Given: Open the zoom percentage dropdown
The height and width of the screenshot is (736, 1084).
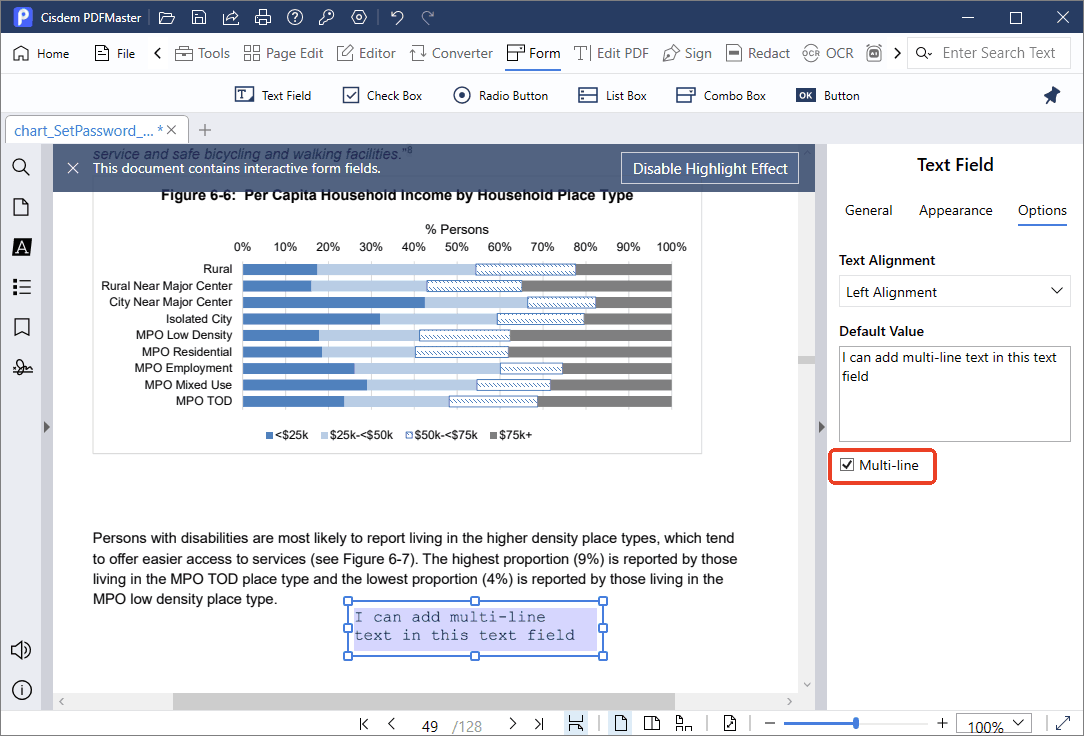Looking at the screenshot, I should tap(1018, 723).
